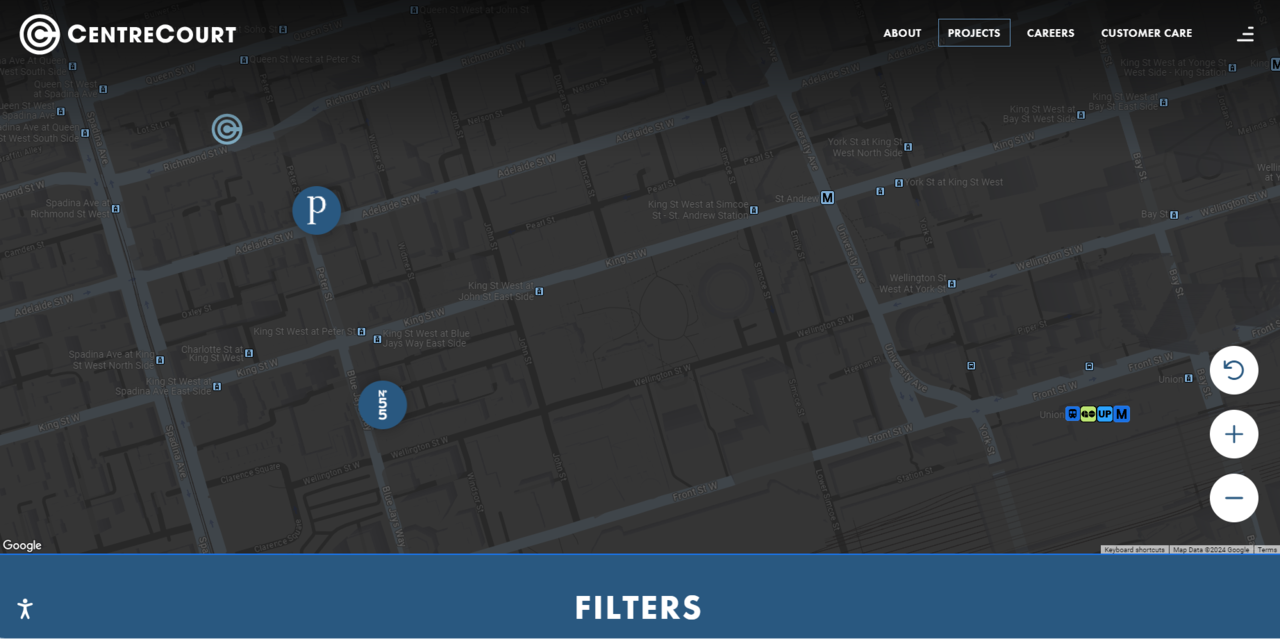The width and height of the screenshot is (1280, 639).
Task: Open Customer Care page
Action: (1146, 33)
